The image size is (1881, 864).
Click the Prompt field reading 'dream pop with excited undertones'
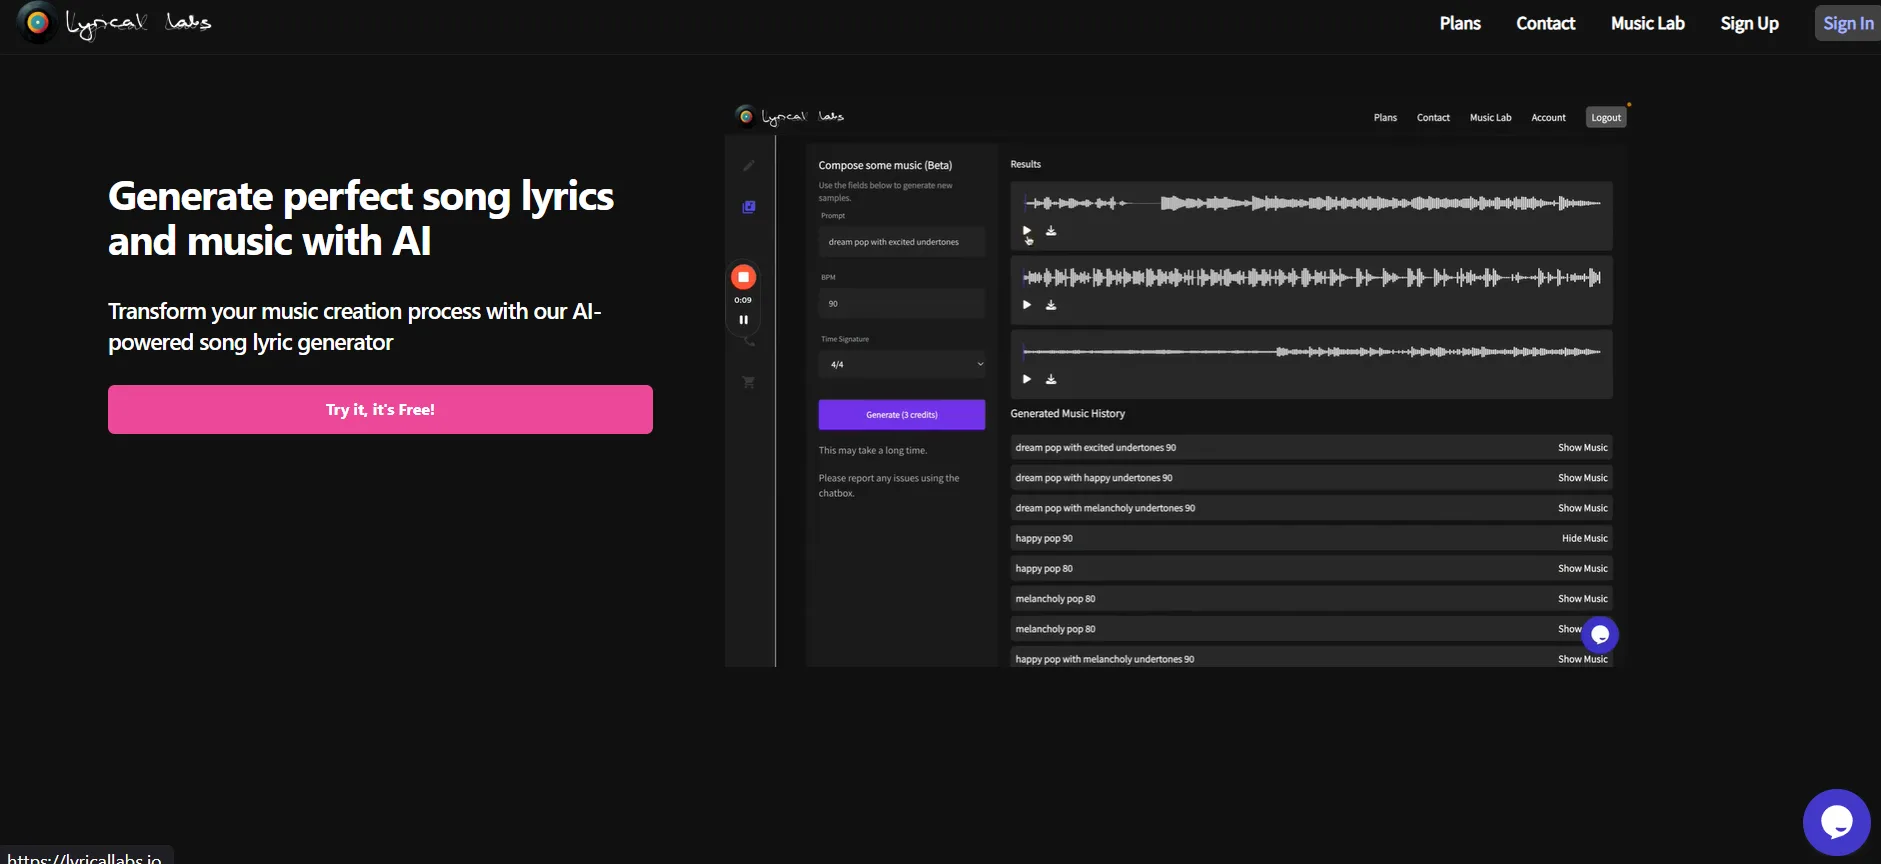901,242
